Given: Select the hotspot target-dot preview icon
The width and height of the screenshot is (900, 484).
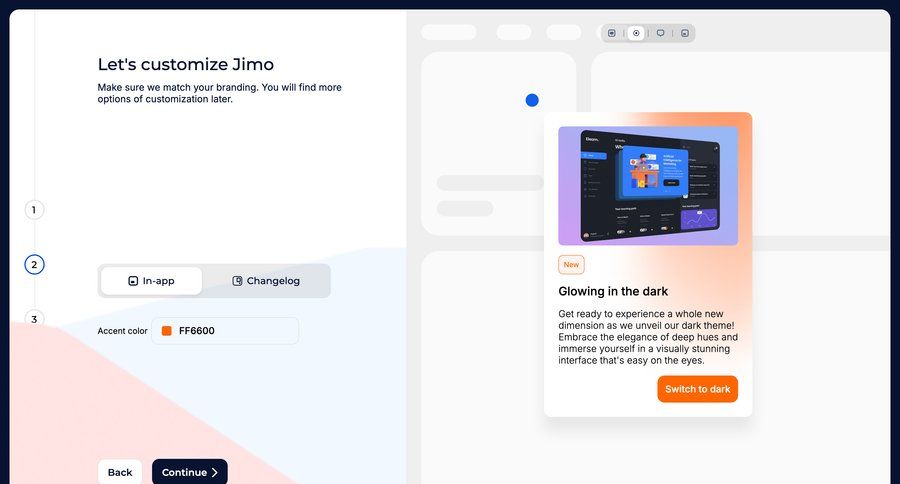Looking at the screenshot, I should tap(636, 33).
